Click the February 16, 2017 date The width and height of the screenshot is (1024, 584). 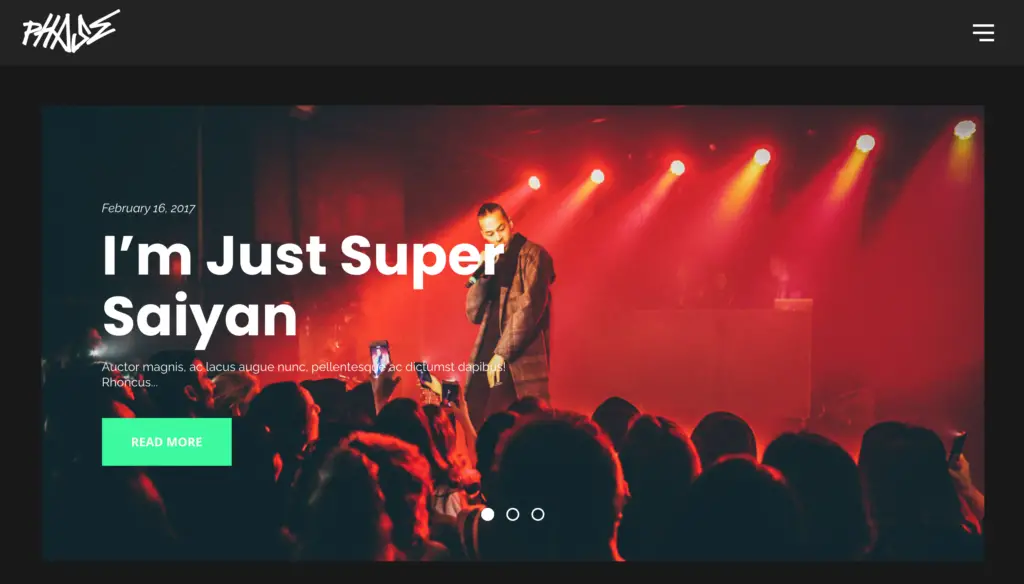coord(148,208)
